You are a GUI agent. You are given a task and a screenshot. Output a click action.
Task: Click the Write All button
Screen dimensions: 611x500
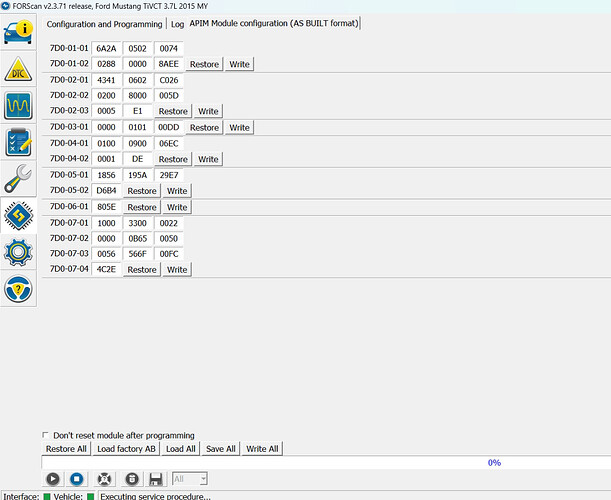point(262,449)
